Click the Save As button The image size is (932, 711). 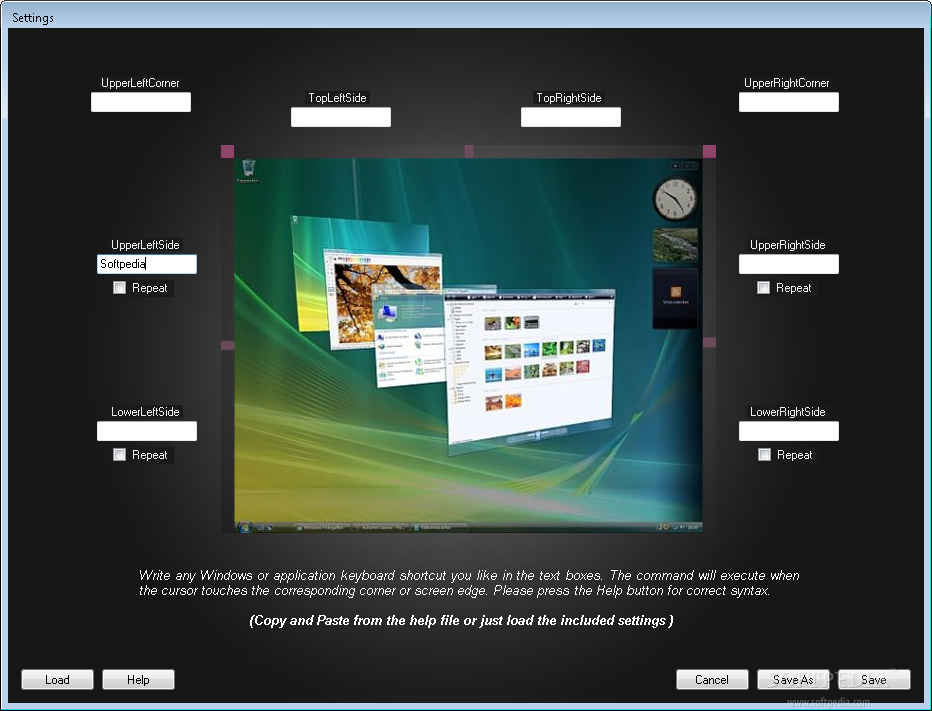793,679
